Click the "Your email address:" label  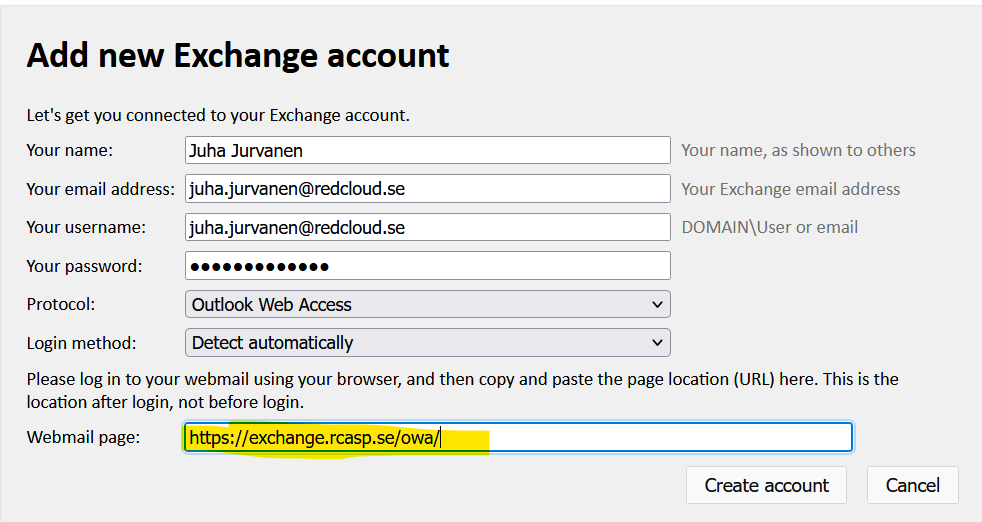[100, 189]
